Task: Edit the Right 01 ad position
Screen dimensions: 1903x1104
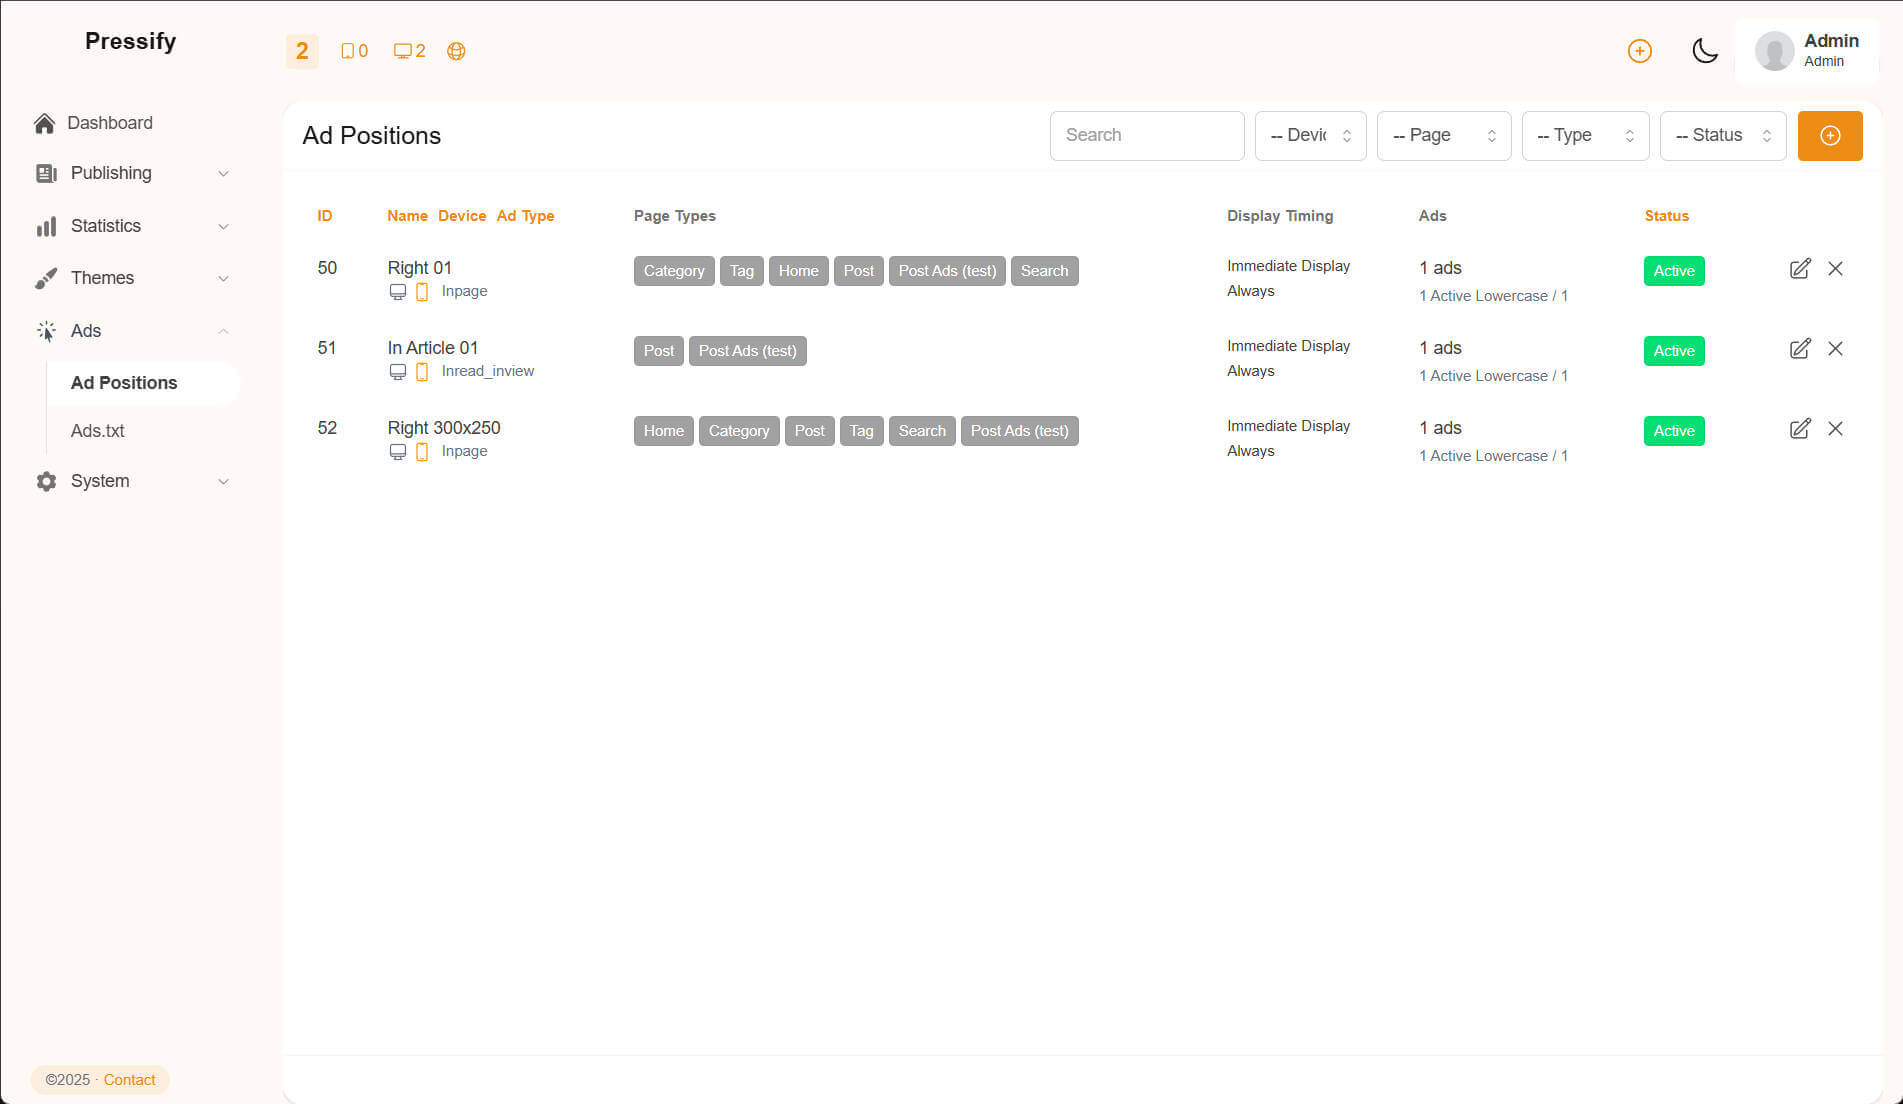Action: pyautogui.click(x=1799, y=269)
